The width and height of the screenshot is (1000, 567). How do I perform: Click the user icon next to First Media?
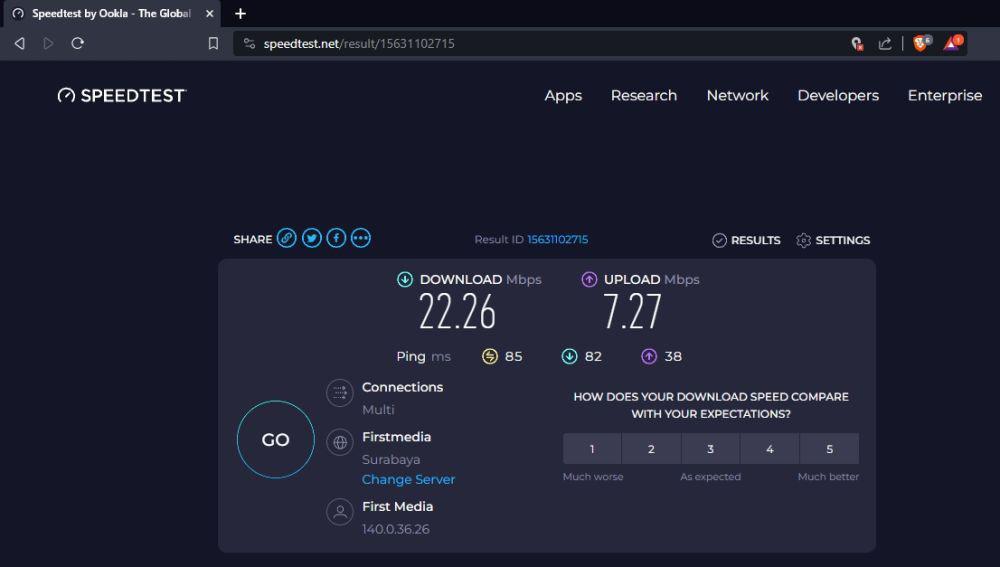[x=340, y=512]
